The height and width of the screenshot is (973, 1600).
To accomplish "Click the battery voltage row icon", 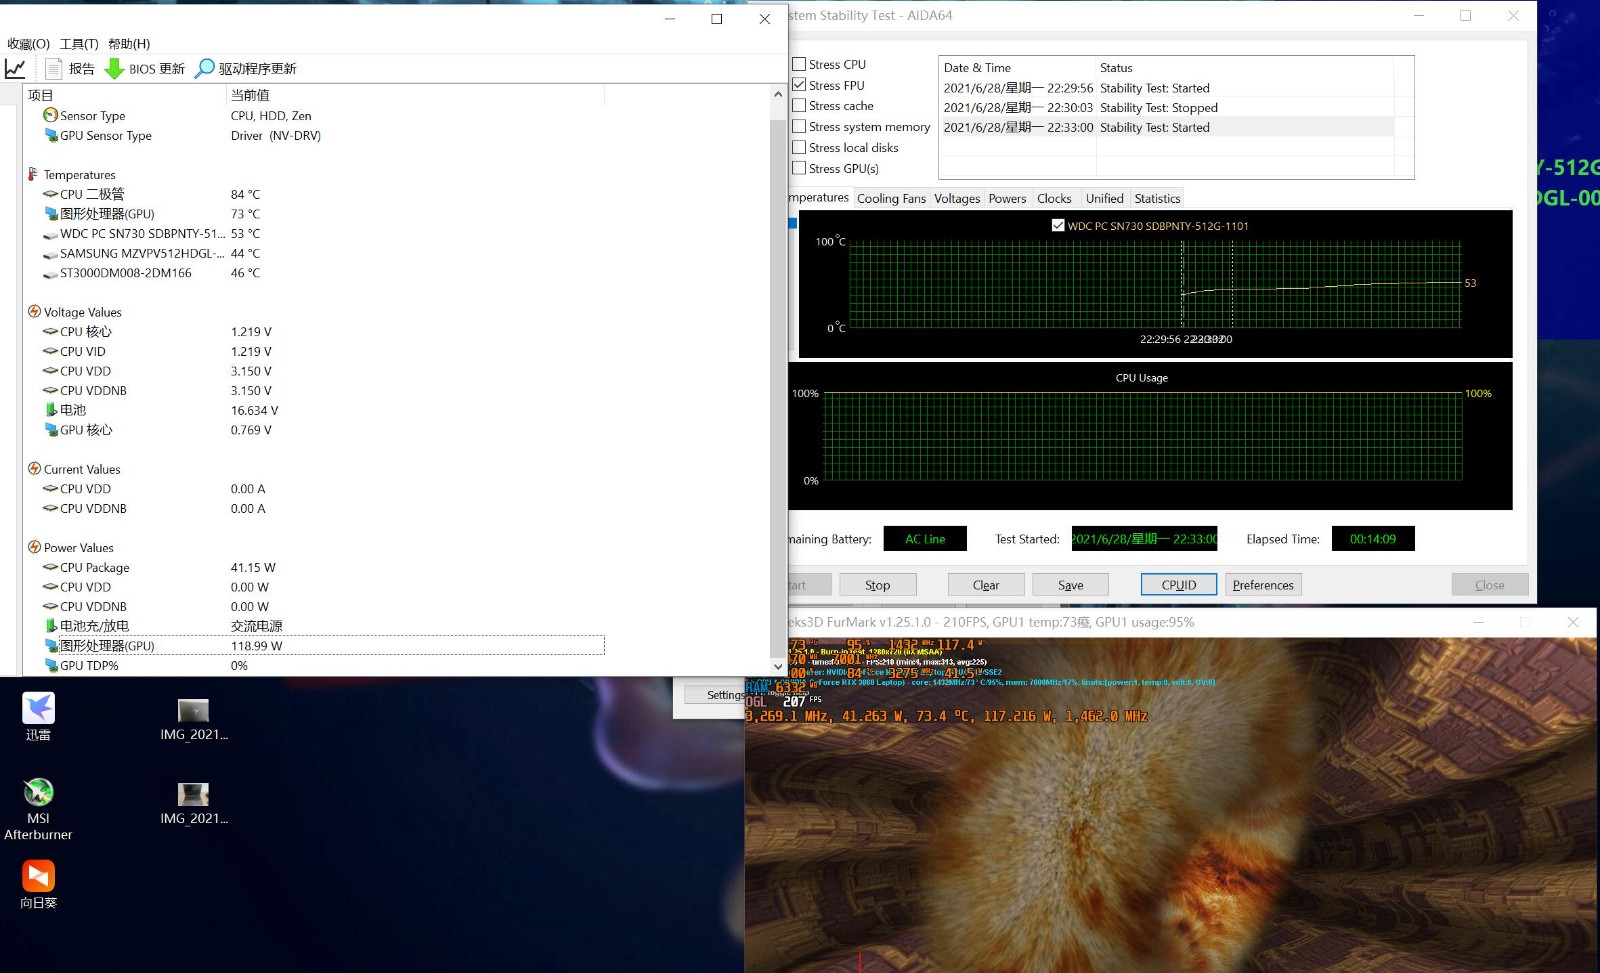I will tap(51, 410).
